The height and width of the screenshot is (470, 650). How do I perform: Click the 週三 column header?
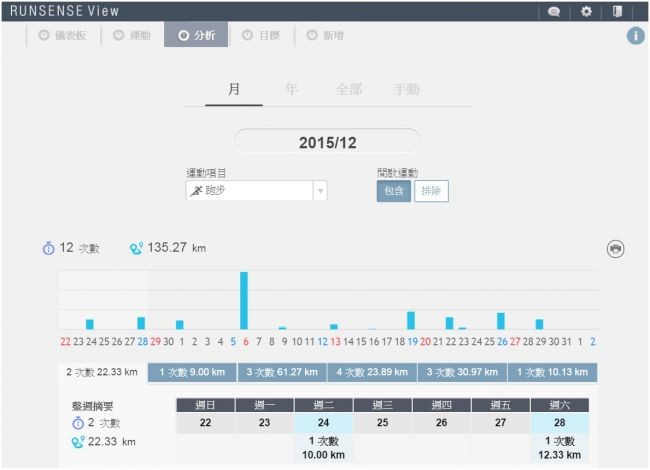click(x=383, y=405)
